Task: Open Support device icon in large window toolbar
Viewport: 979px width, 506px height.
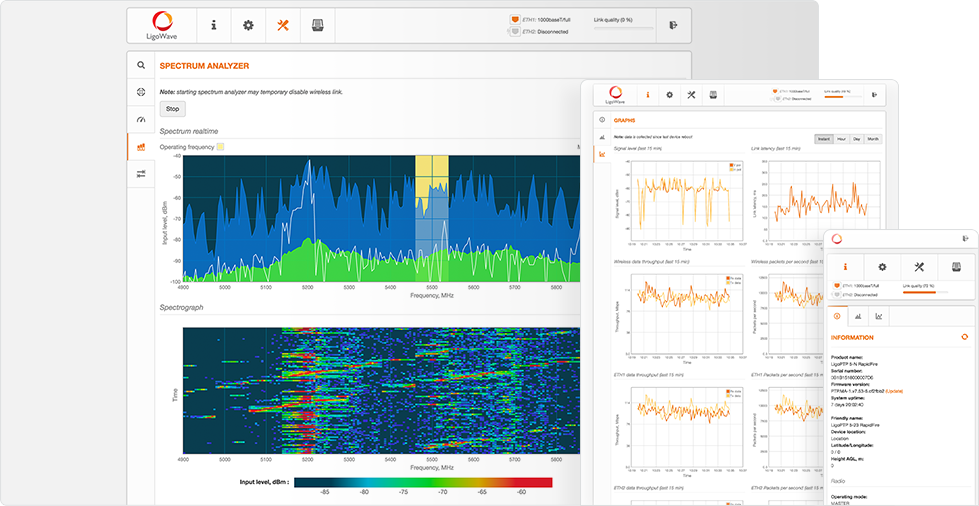Action: 317,26
